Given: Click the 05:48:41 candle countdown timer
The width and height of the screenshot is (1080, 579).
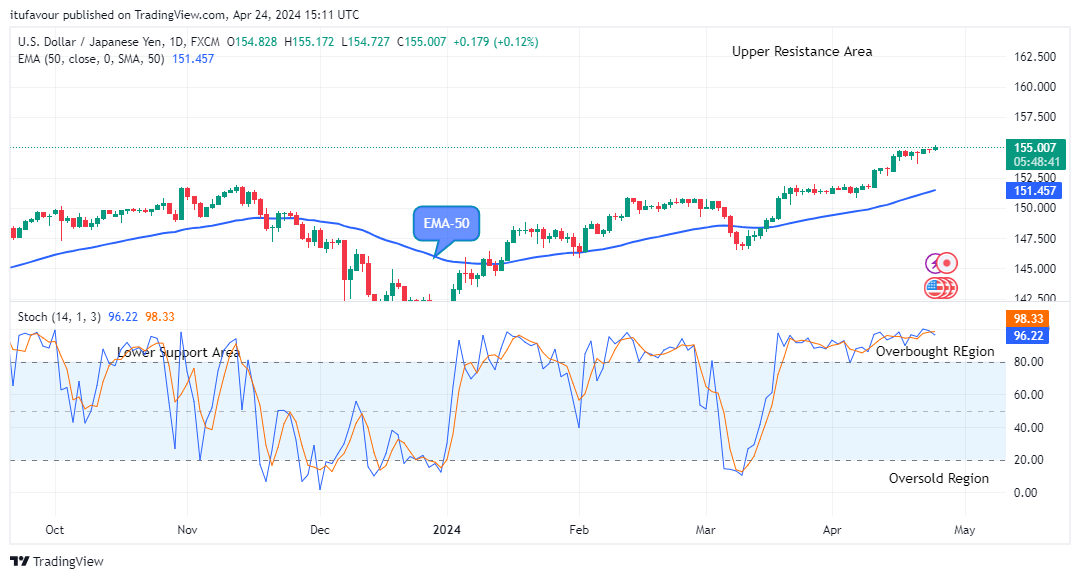Looking at the screenshot, I should pos(1037,162).
